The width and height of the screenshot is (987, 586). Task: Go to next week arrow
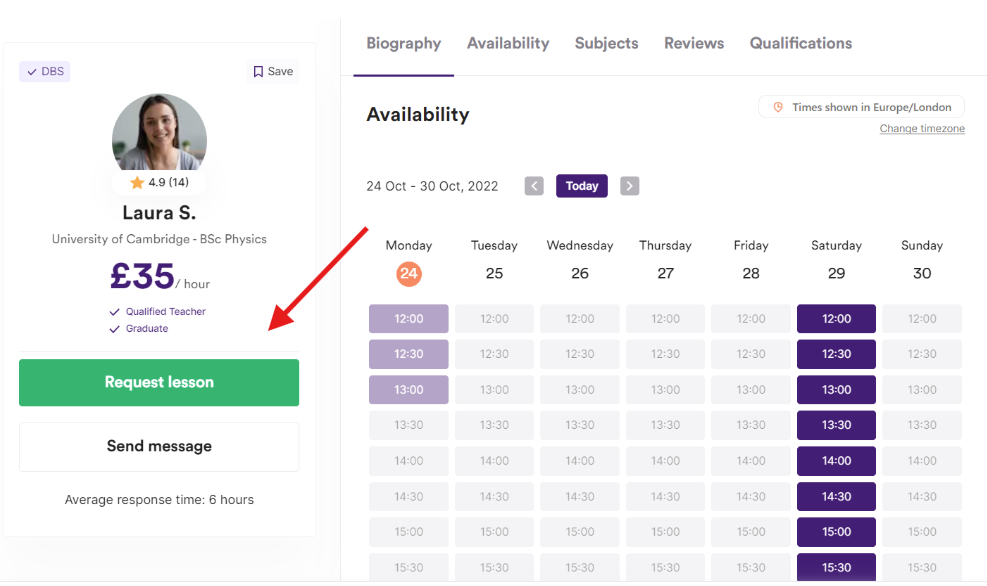click(629, 186)
